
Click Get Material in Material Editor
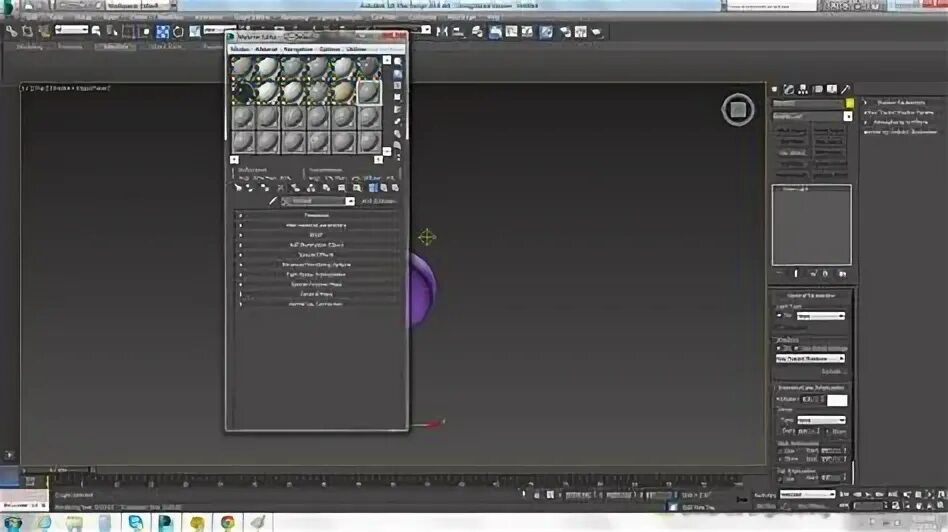[x=238, y=188]
